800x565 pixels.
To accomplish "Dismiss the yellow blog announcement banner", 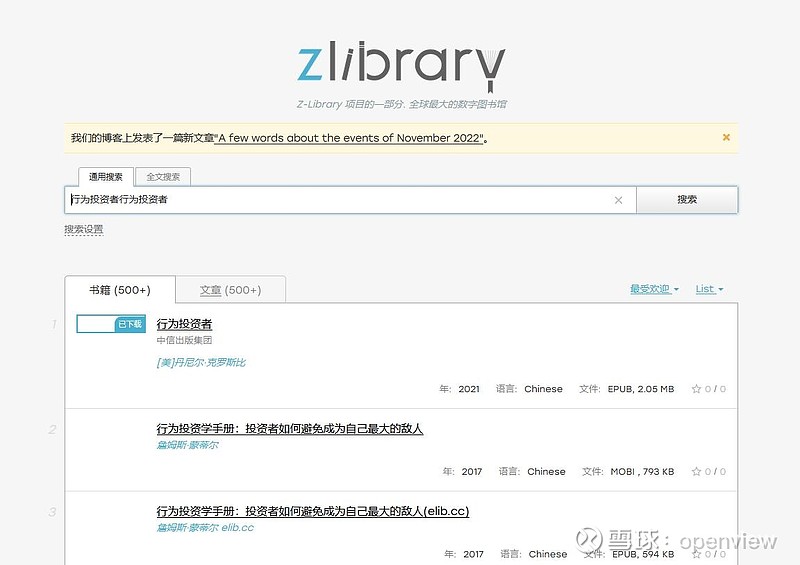I will coord(726,137).
